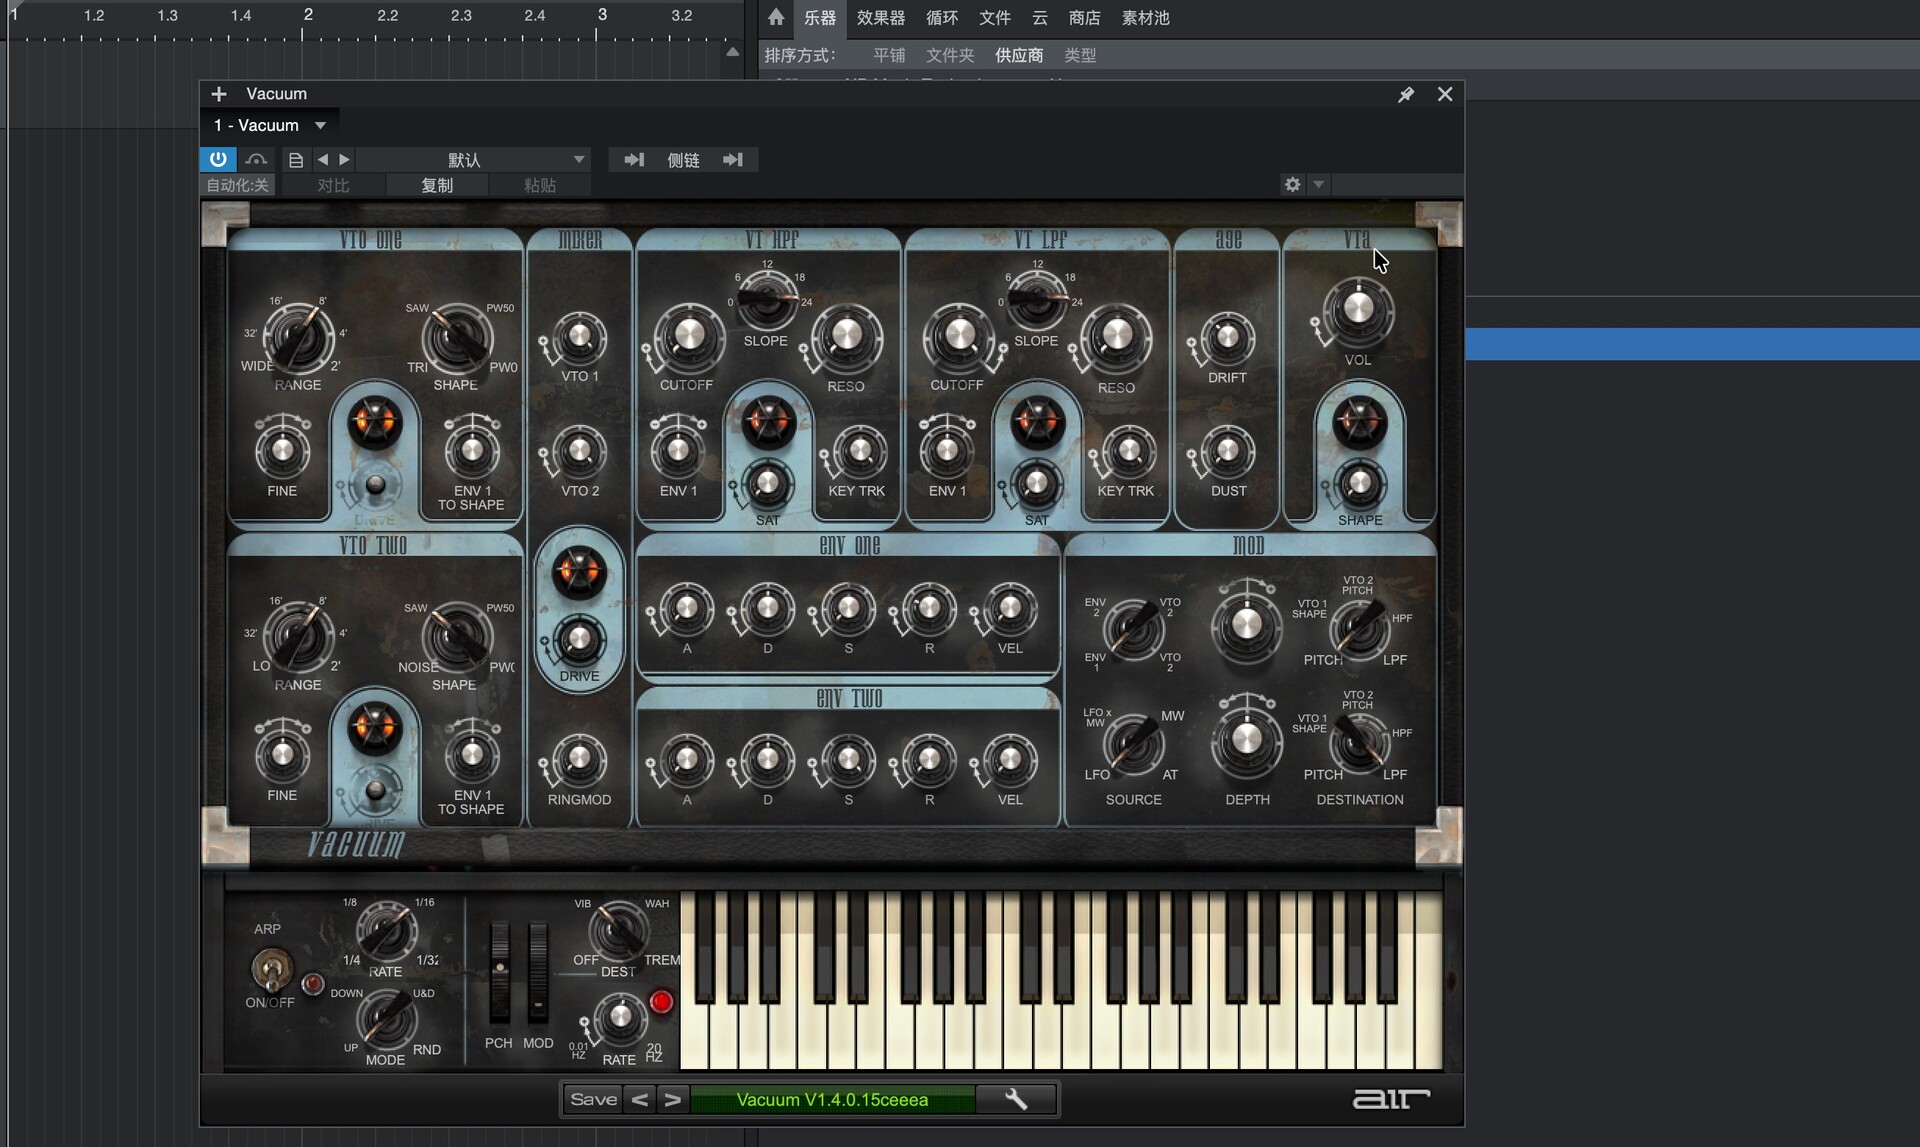
Task: Click the plus icon beside Vacuum title
Action: click(219, 94)
